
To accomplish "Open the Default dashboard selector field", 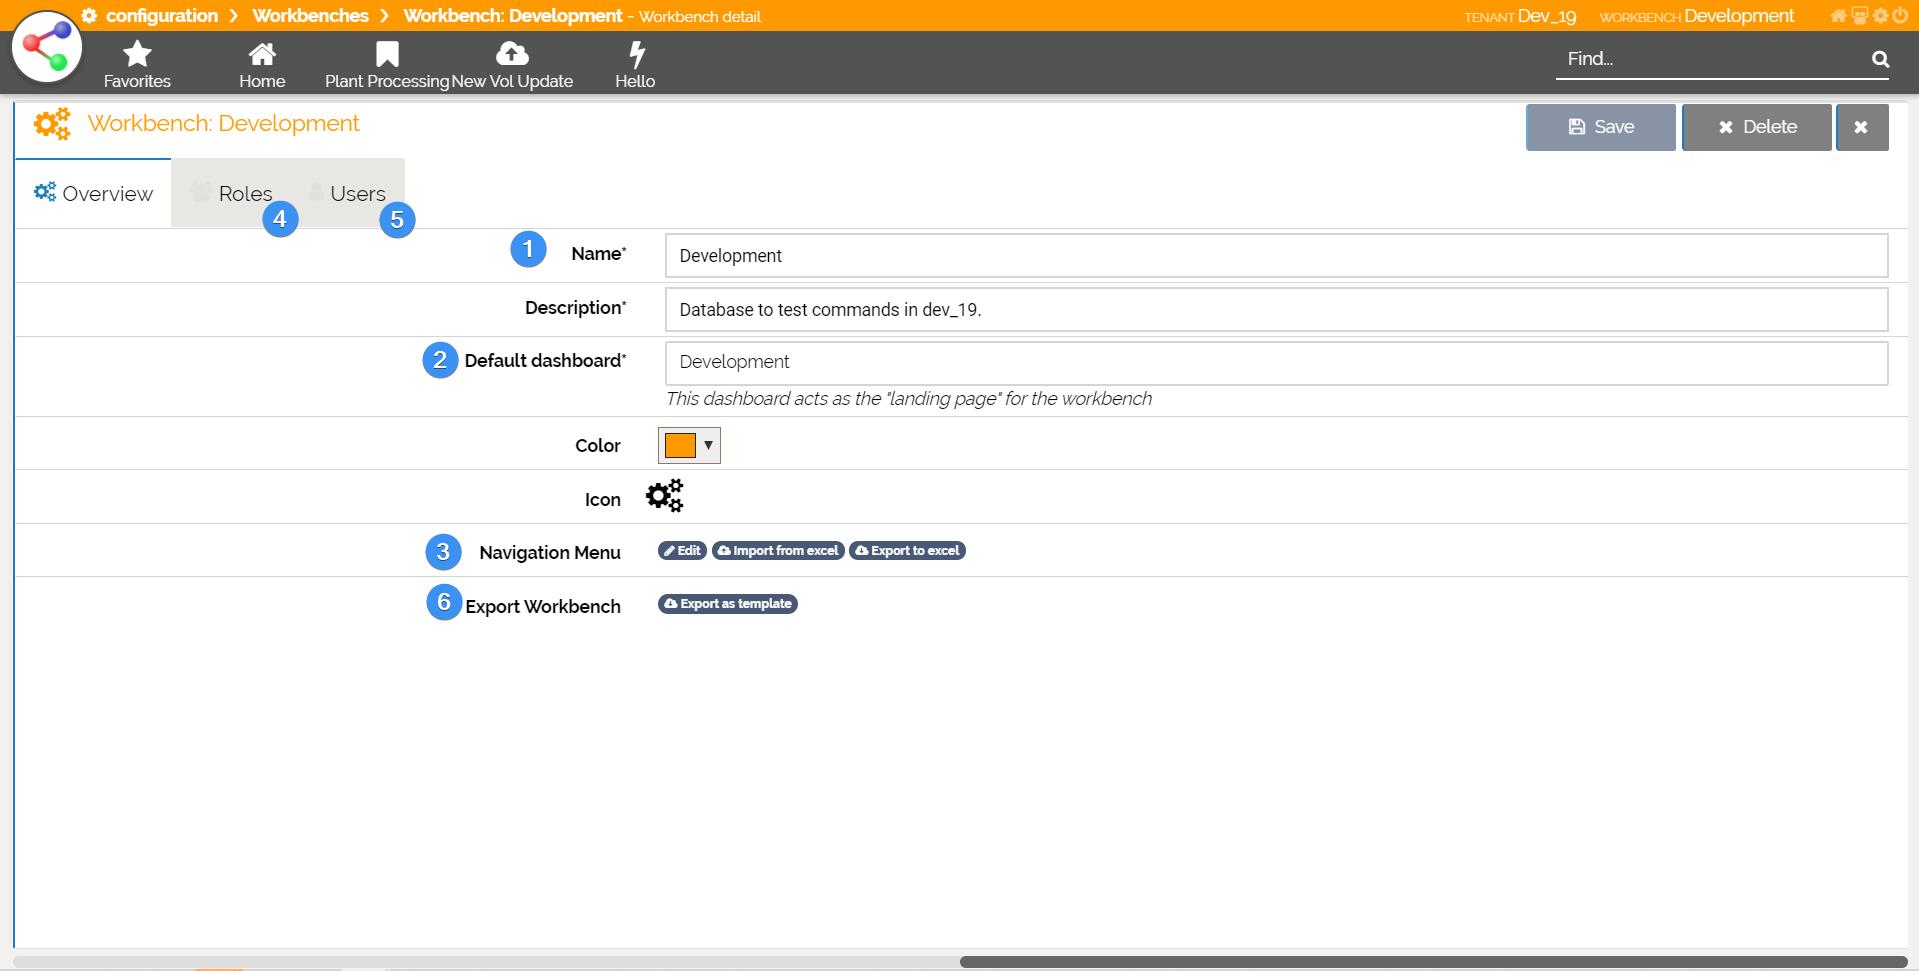I will click(x=1275, y=362).
